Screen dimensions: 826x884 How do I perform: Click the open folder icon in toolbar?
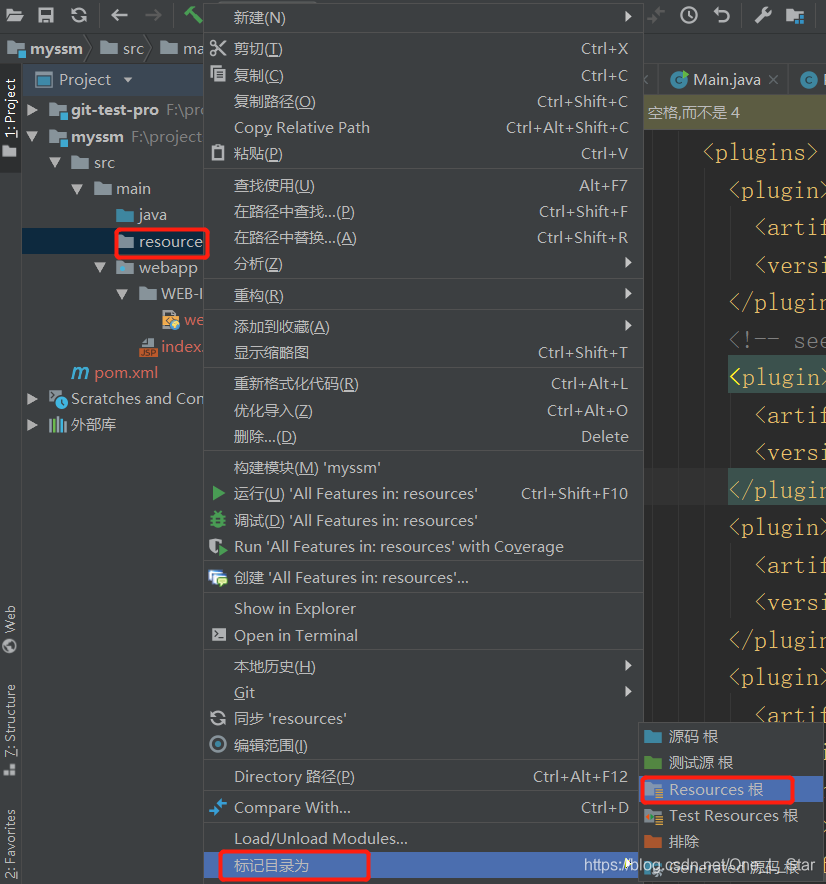(x=14, y=15)
